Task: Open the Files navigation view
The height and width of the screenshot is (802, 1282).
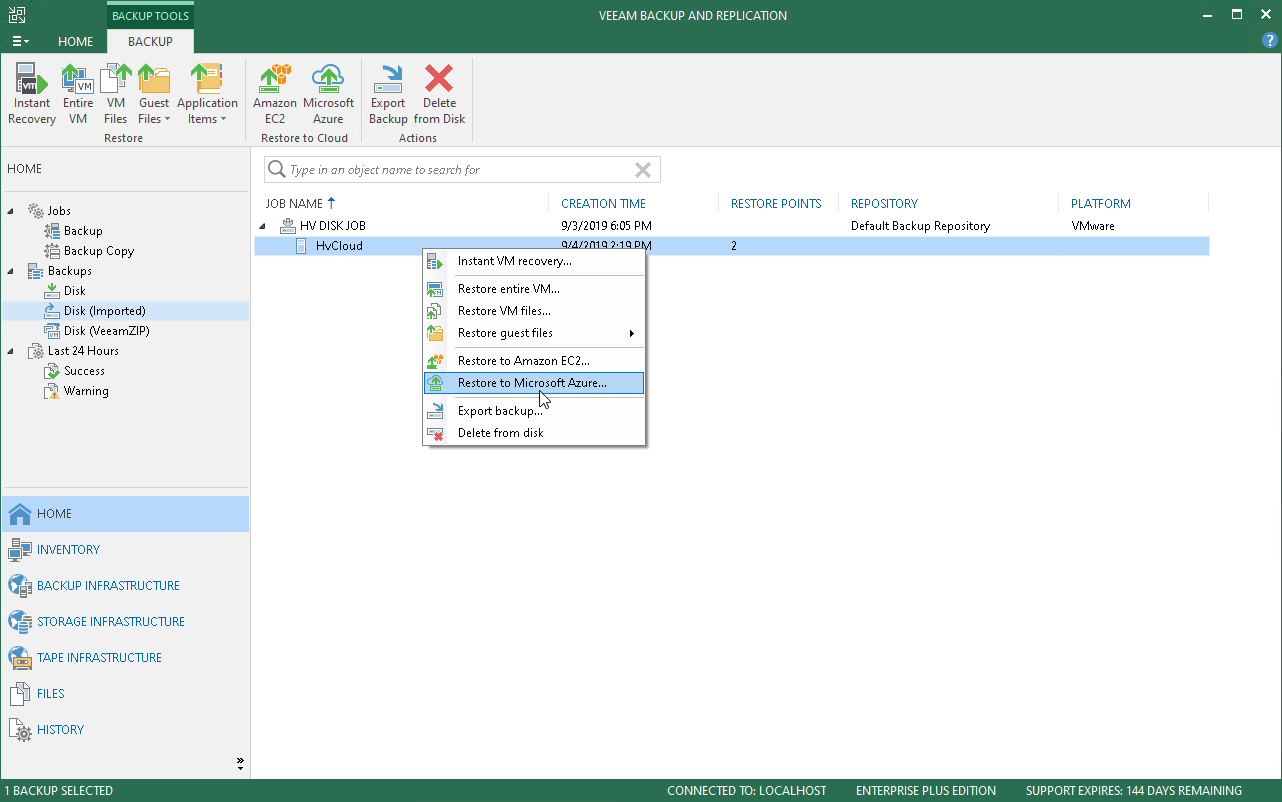Action: (x=125, y=694)
